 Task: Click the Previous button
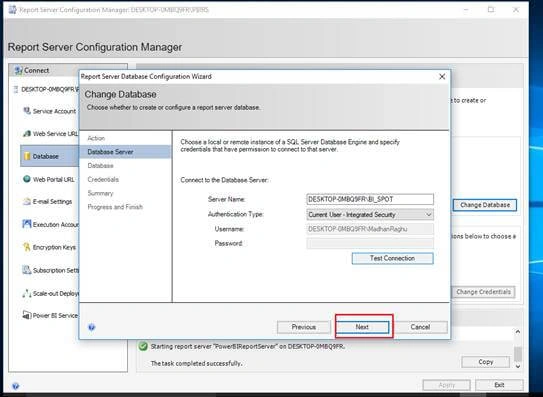pos(304,327)
